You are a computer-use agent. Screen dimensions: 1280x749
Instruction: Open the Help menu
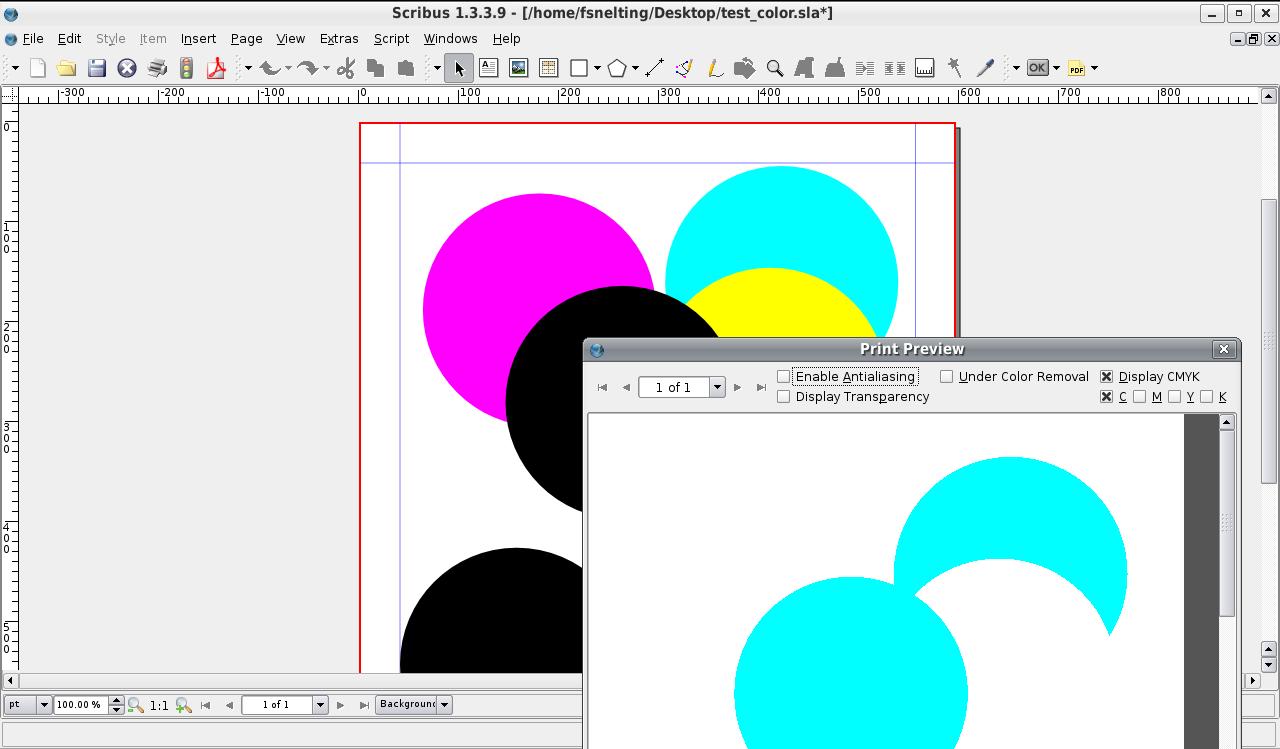pos(506,38)
